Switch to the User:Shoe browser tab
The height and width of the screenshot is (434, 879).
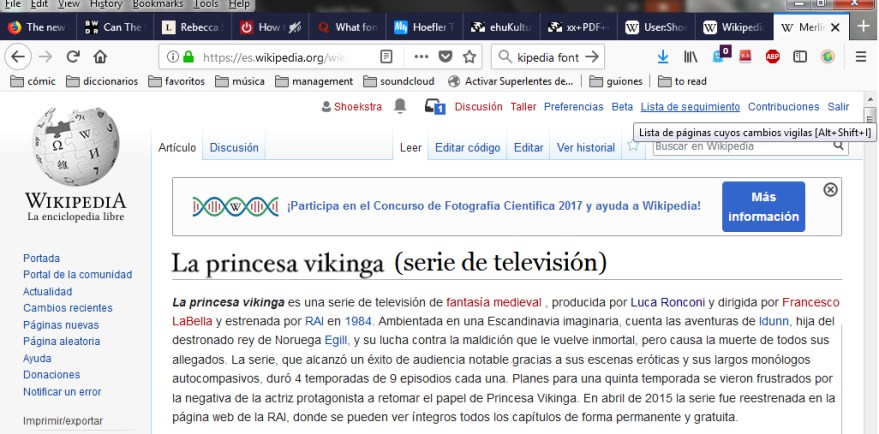[x=656, y=27]
